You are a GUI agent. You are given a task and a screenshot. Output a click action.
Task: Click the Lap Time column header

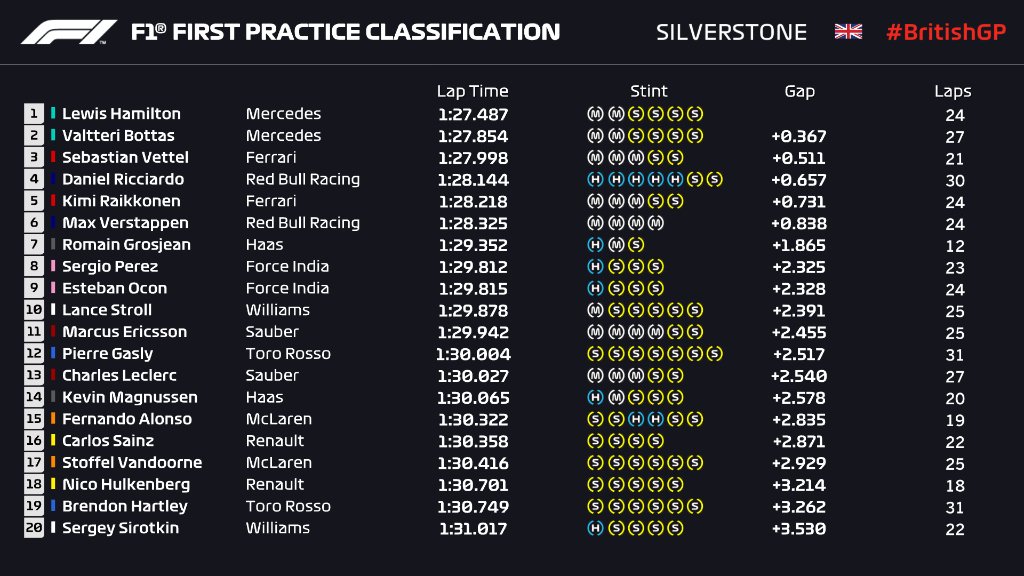(472, 91)
